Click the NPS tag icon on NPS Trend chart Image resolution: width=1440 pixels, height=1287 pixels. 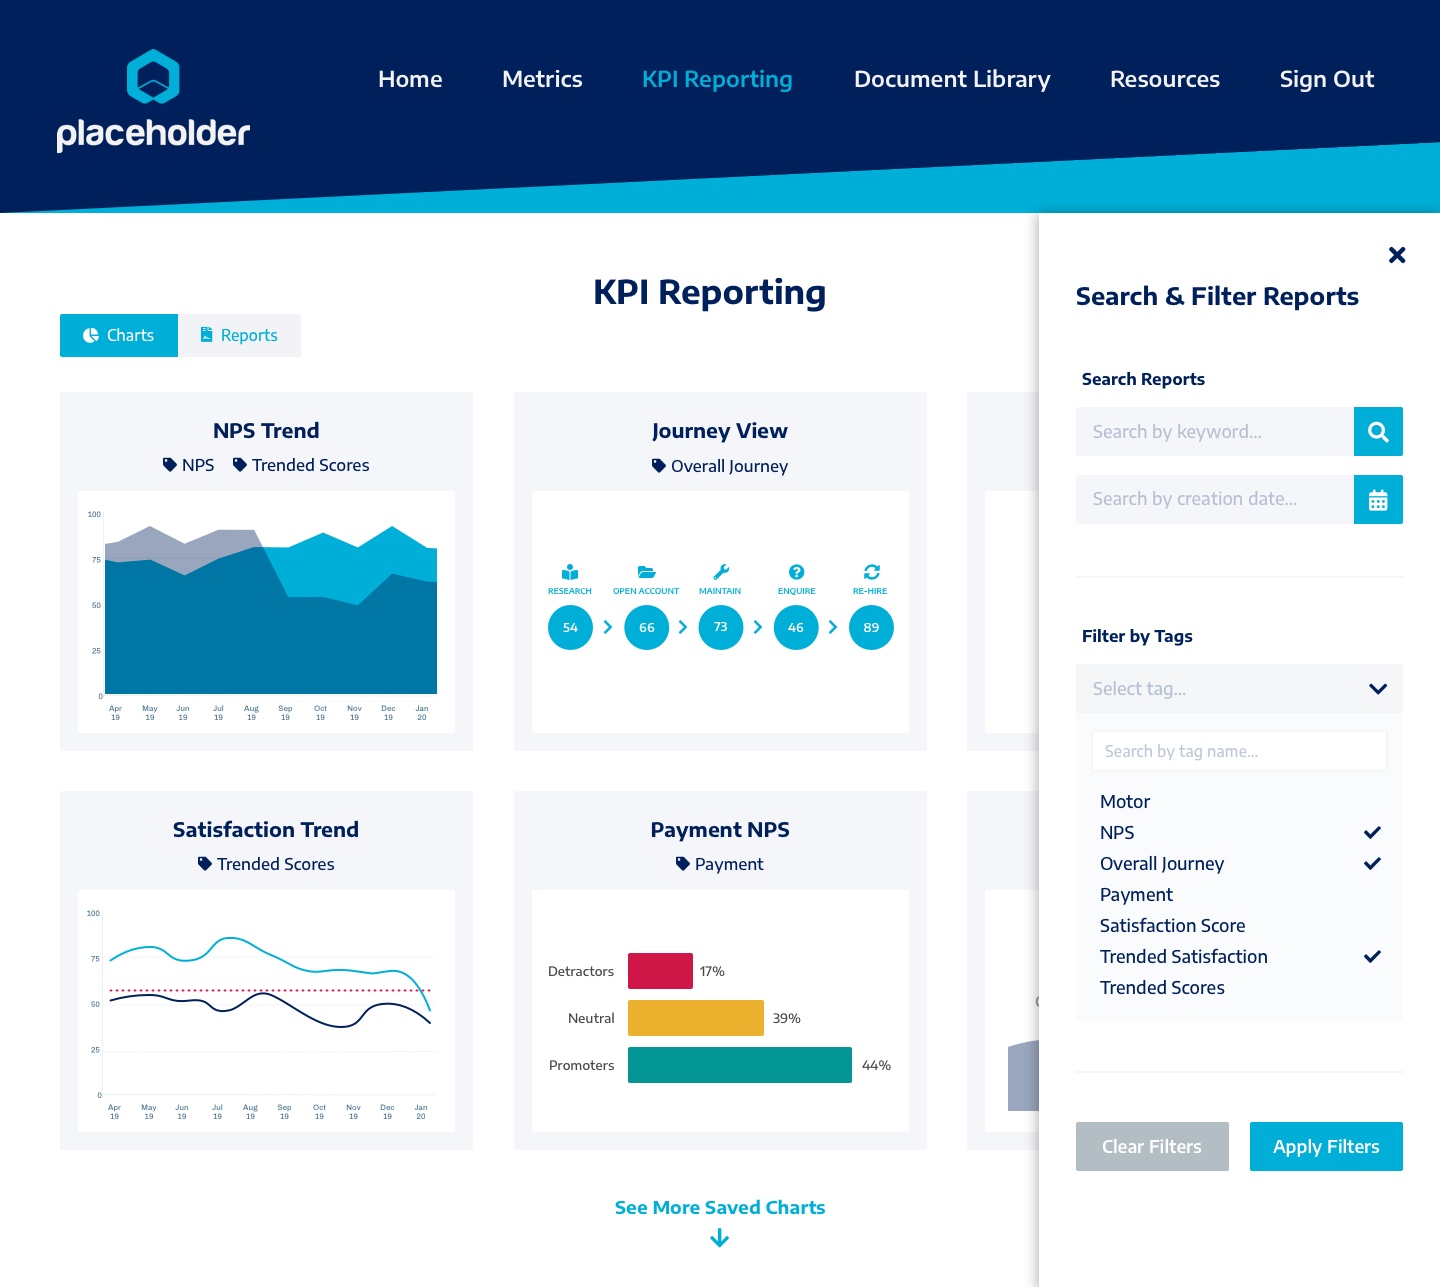pyautogui.click(x=168, y=464)
